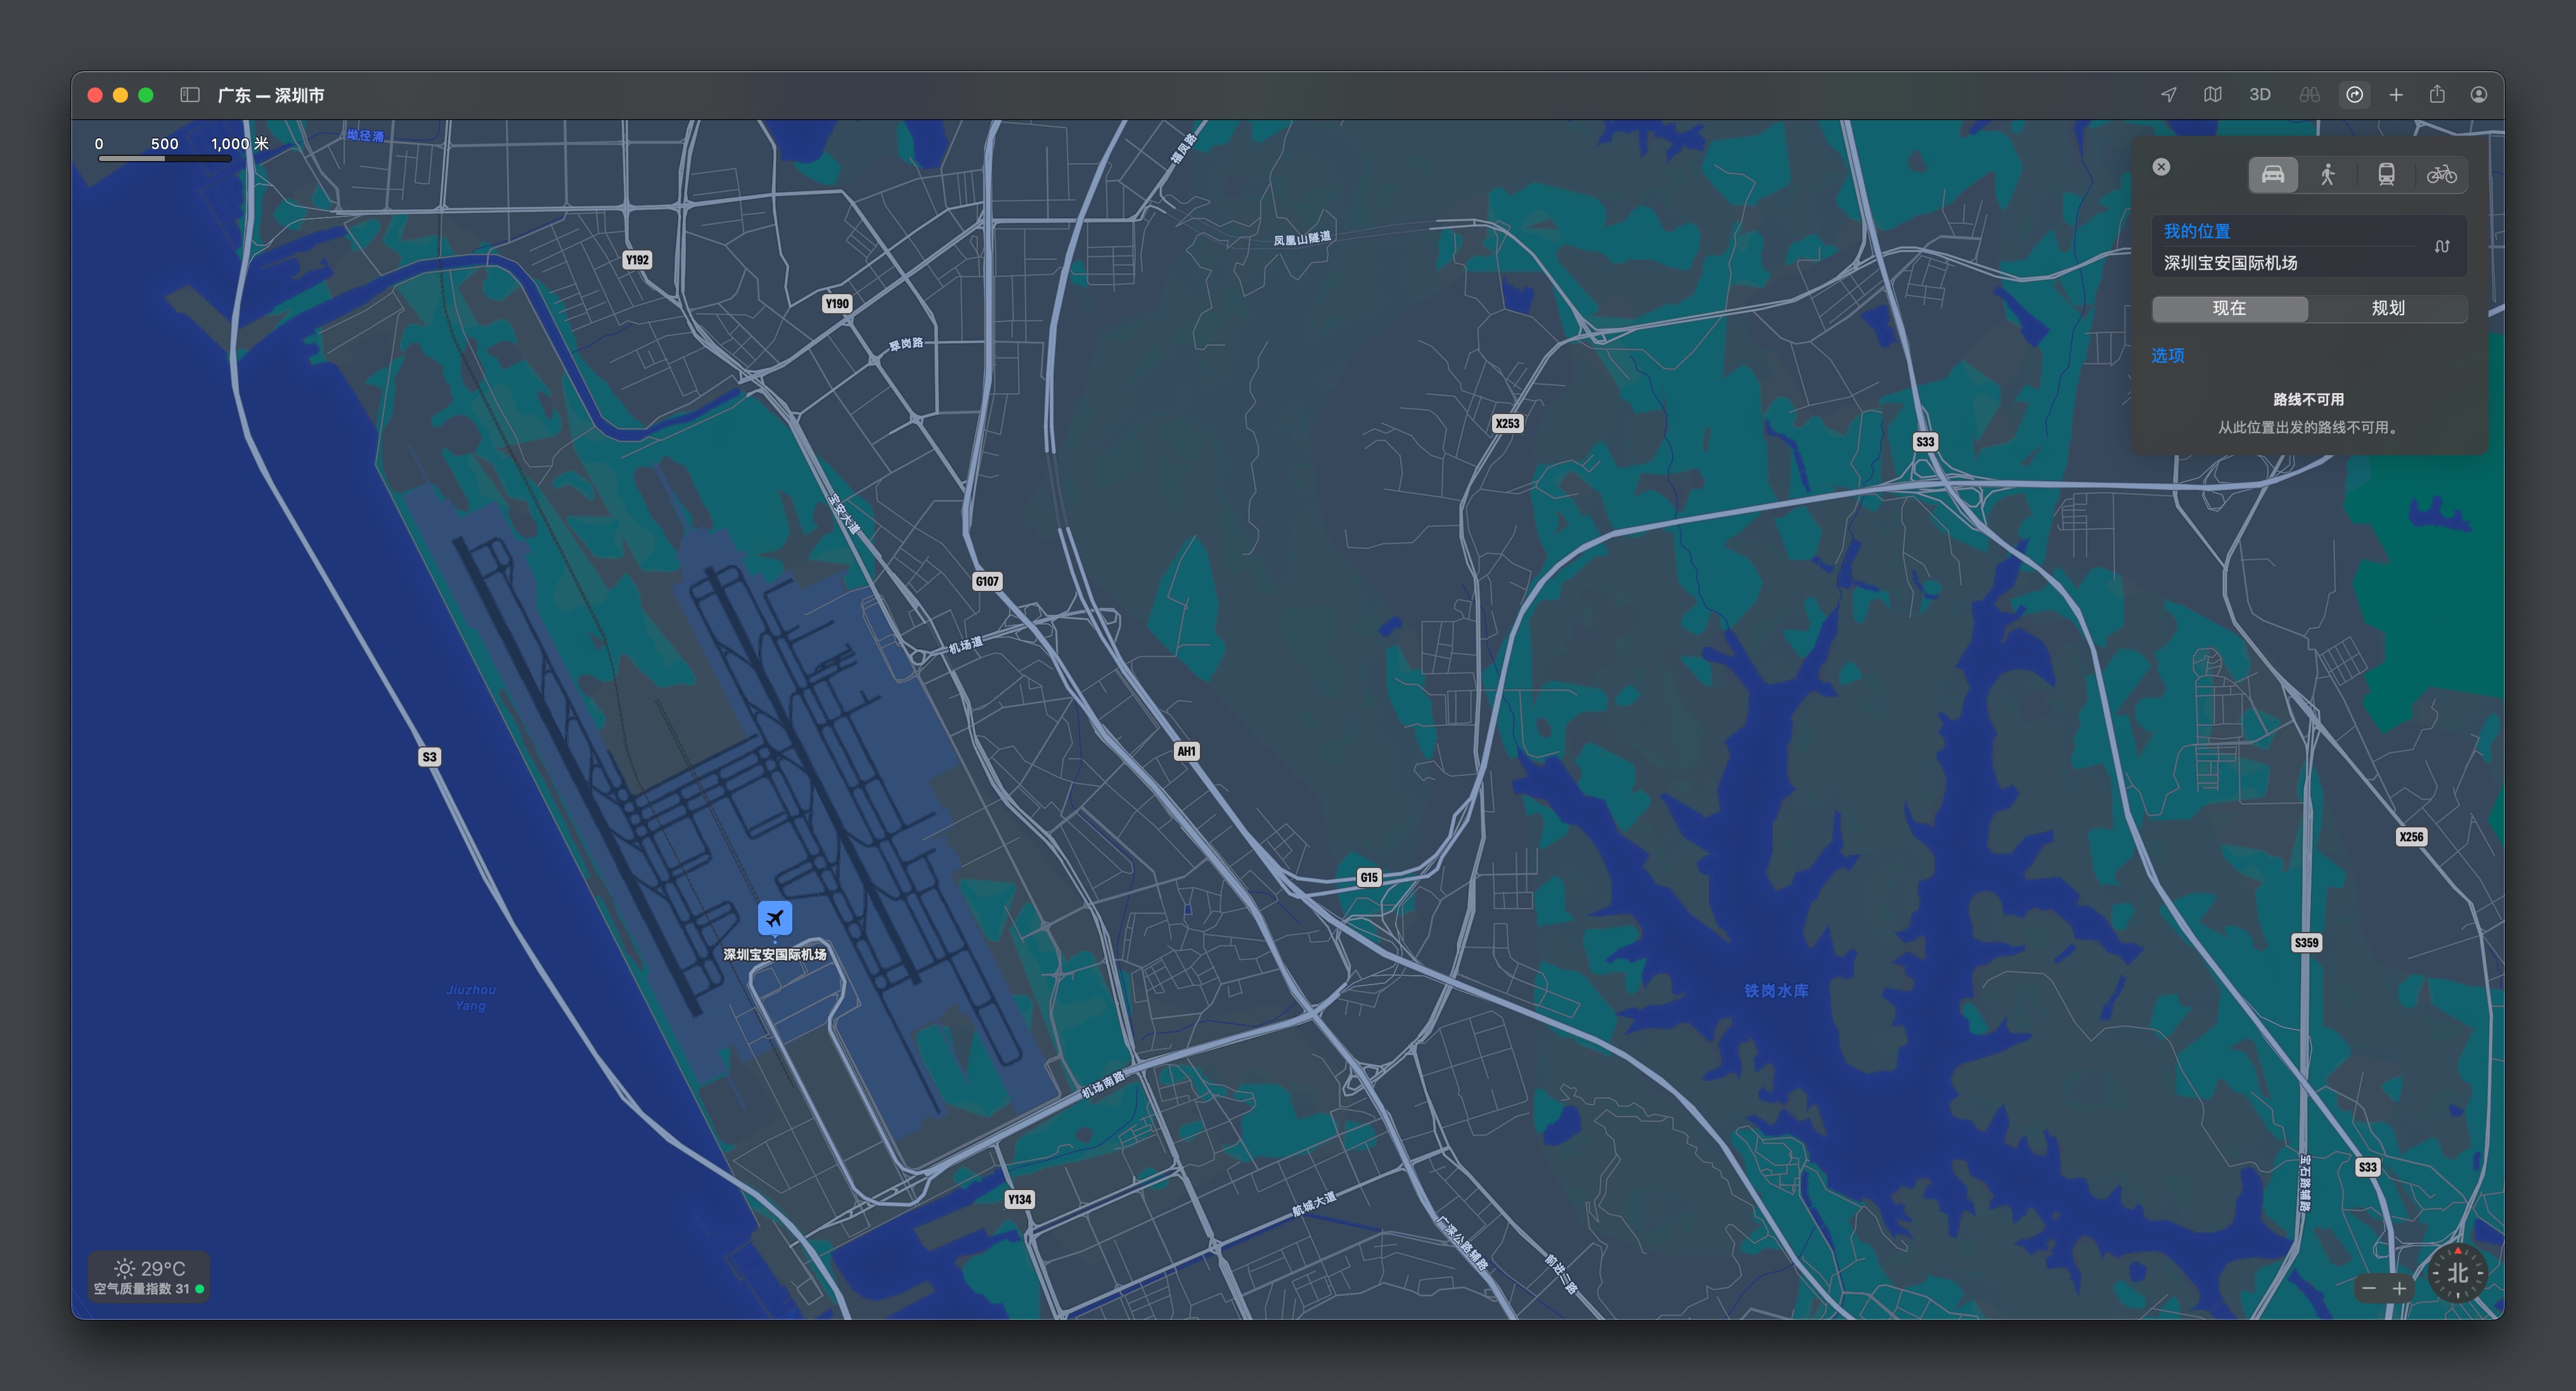
Task: Switch to the 规划 tab
Action: (2388, 308)
